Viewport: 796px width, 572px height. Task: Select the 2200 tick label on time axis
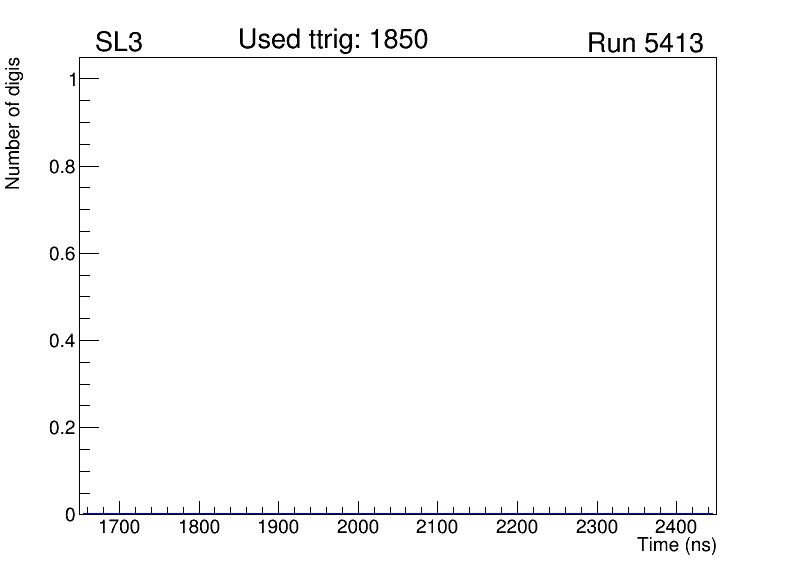click(517, 528)
